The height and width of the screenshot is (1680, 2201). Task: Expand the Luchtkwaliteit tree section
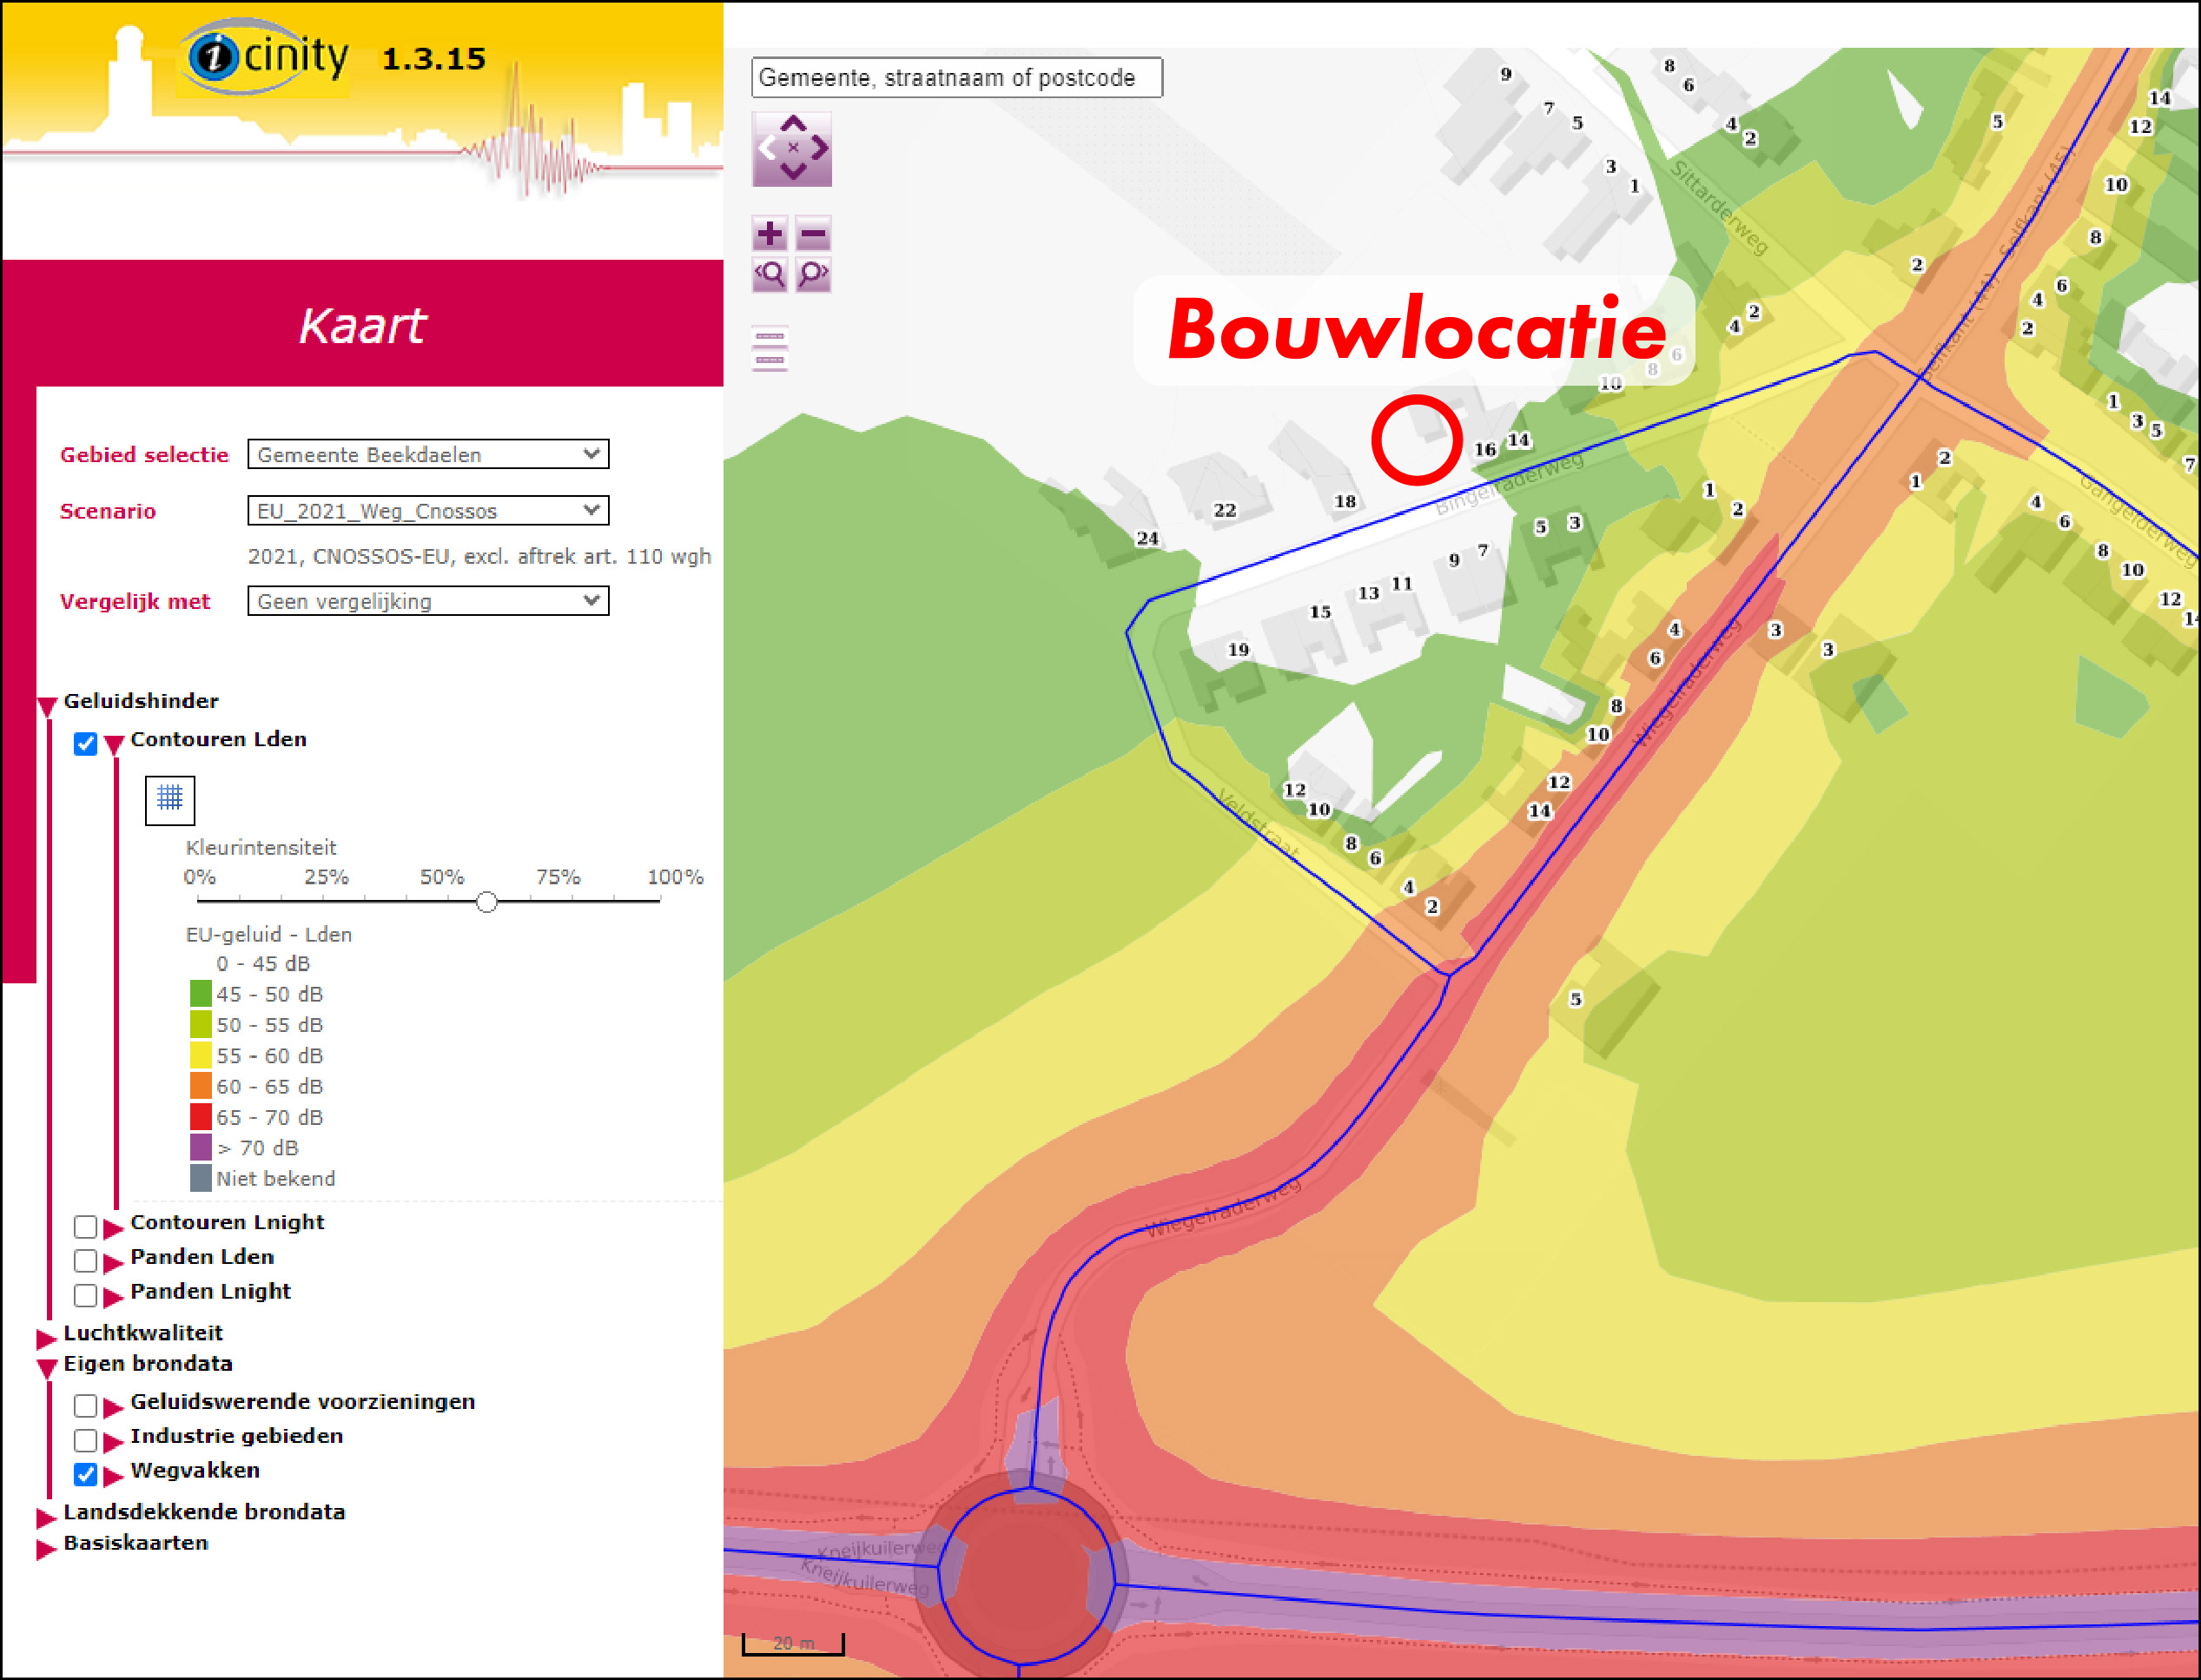[x=46, y=1337]
